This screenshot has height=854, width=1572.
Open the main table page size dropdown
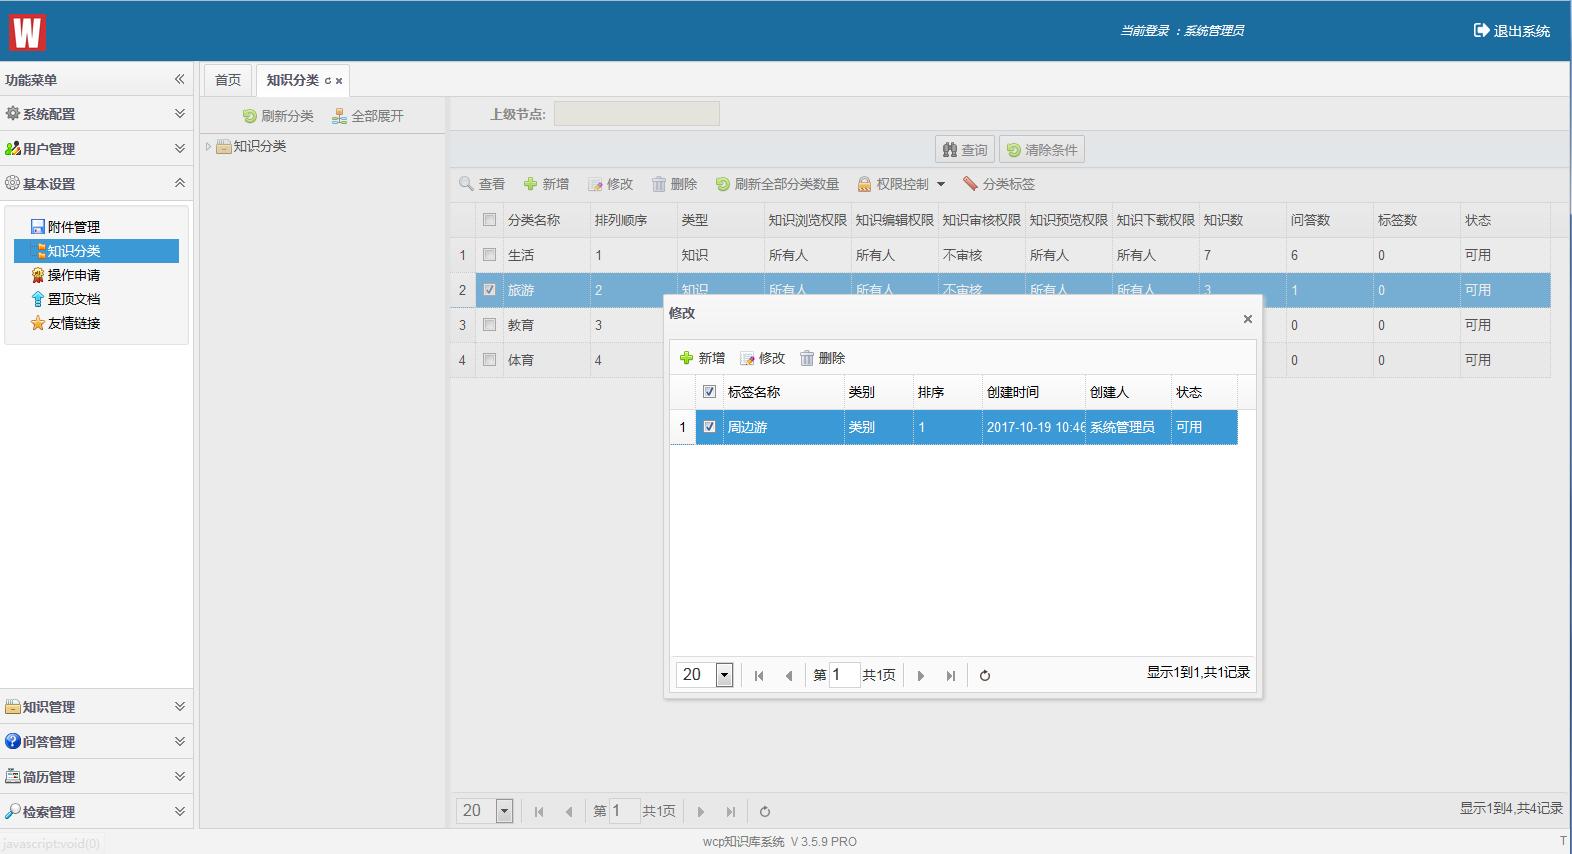coord(504,811)
